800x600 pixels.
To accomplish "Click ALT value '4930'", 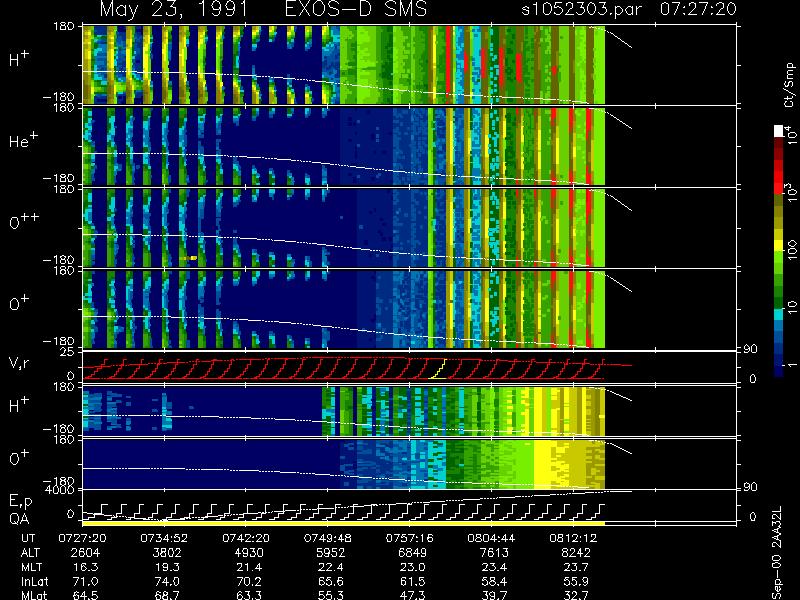I will [x=248, y=553].
